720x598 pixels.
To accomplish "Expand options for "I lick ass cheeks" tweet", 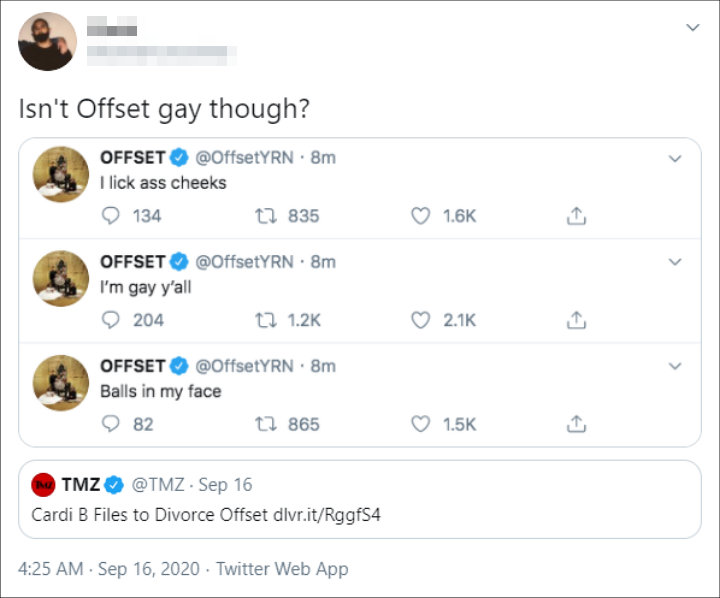I will tap(675, 159).
